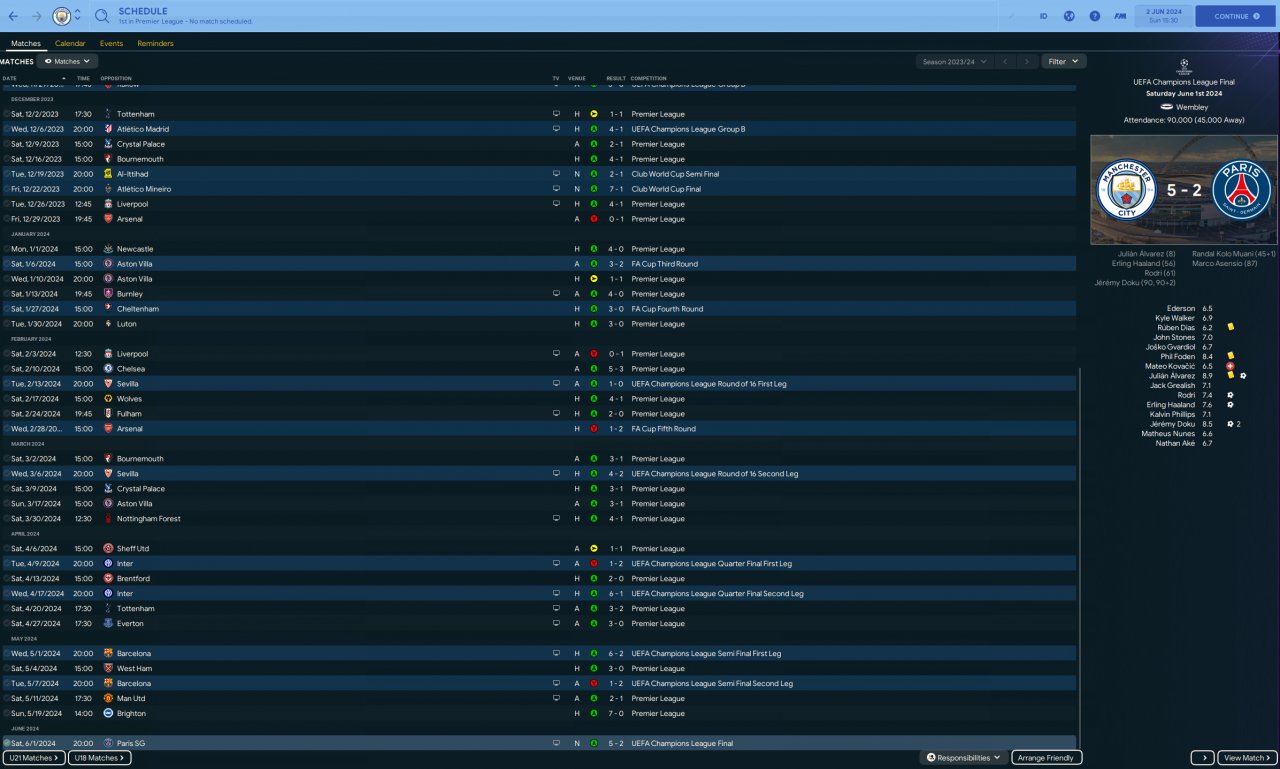Click the large Paris Saint-Germain crest in the scoreboard

tap(1241, 190)
